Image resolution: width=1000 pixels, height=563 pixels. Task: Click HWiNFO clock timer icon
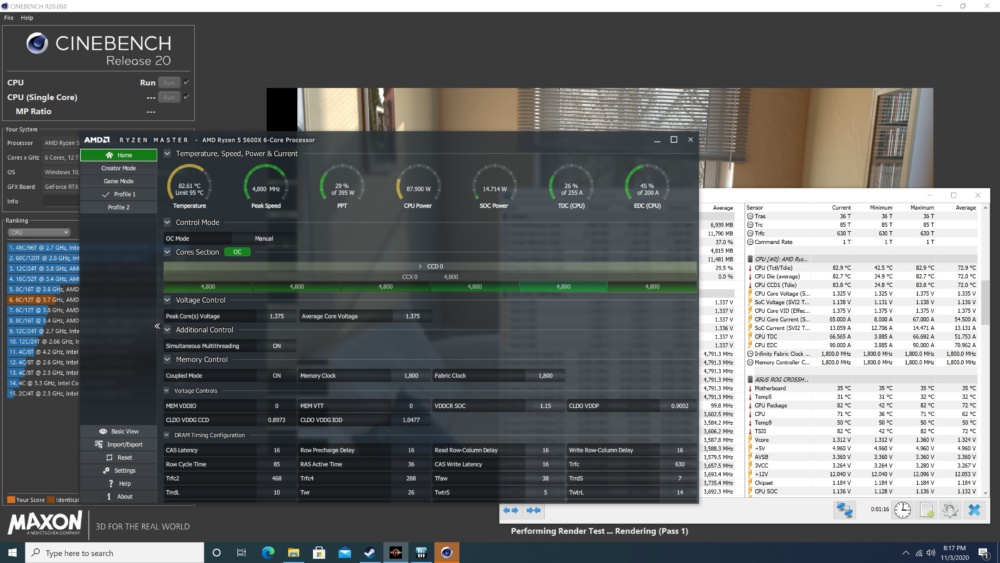[902, 509]
